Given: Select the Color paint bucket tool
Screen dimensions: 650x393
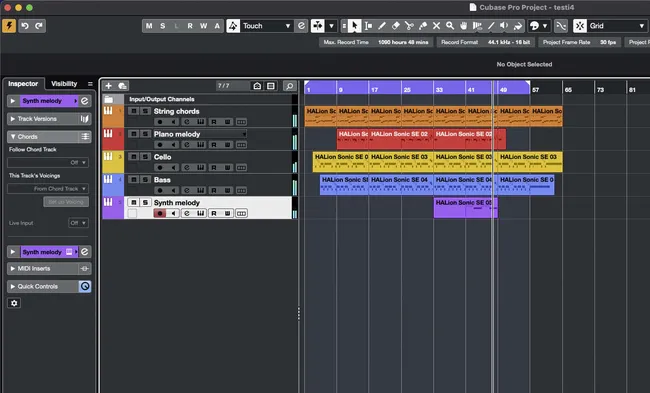Looking at the screenshot, I should coord(518,26).
